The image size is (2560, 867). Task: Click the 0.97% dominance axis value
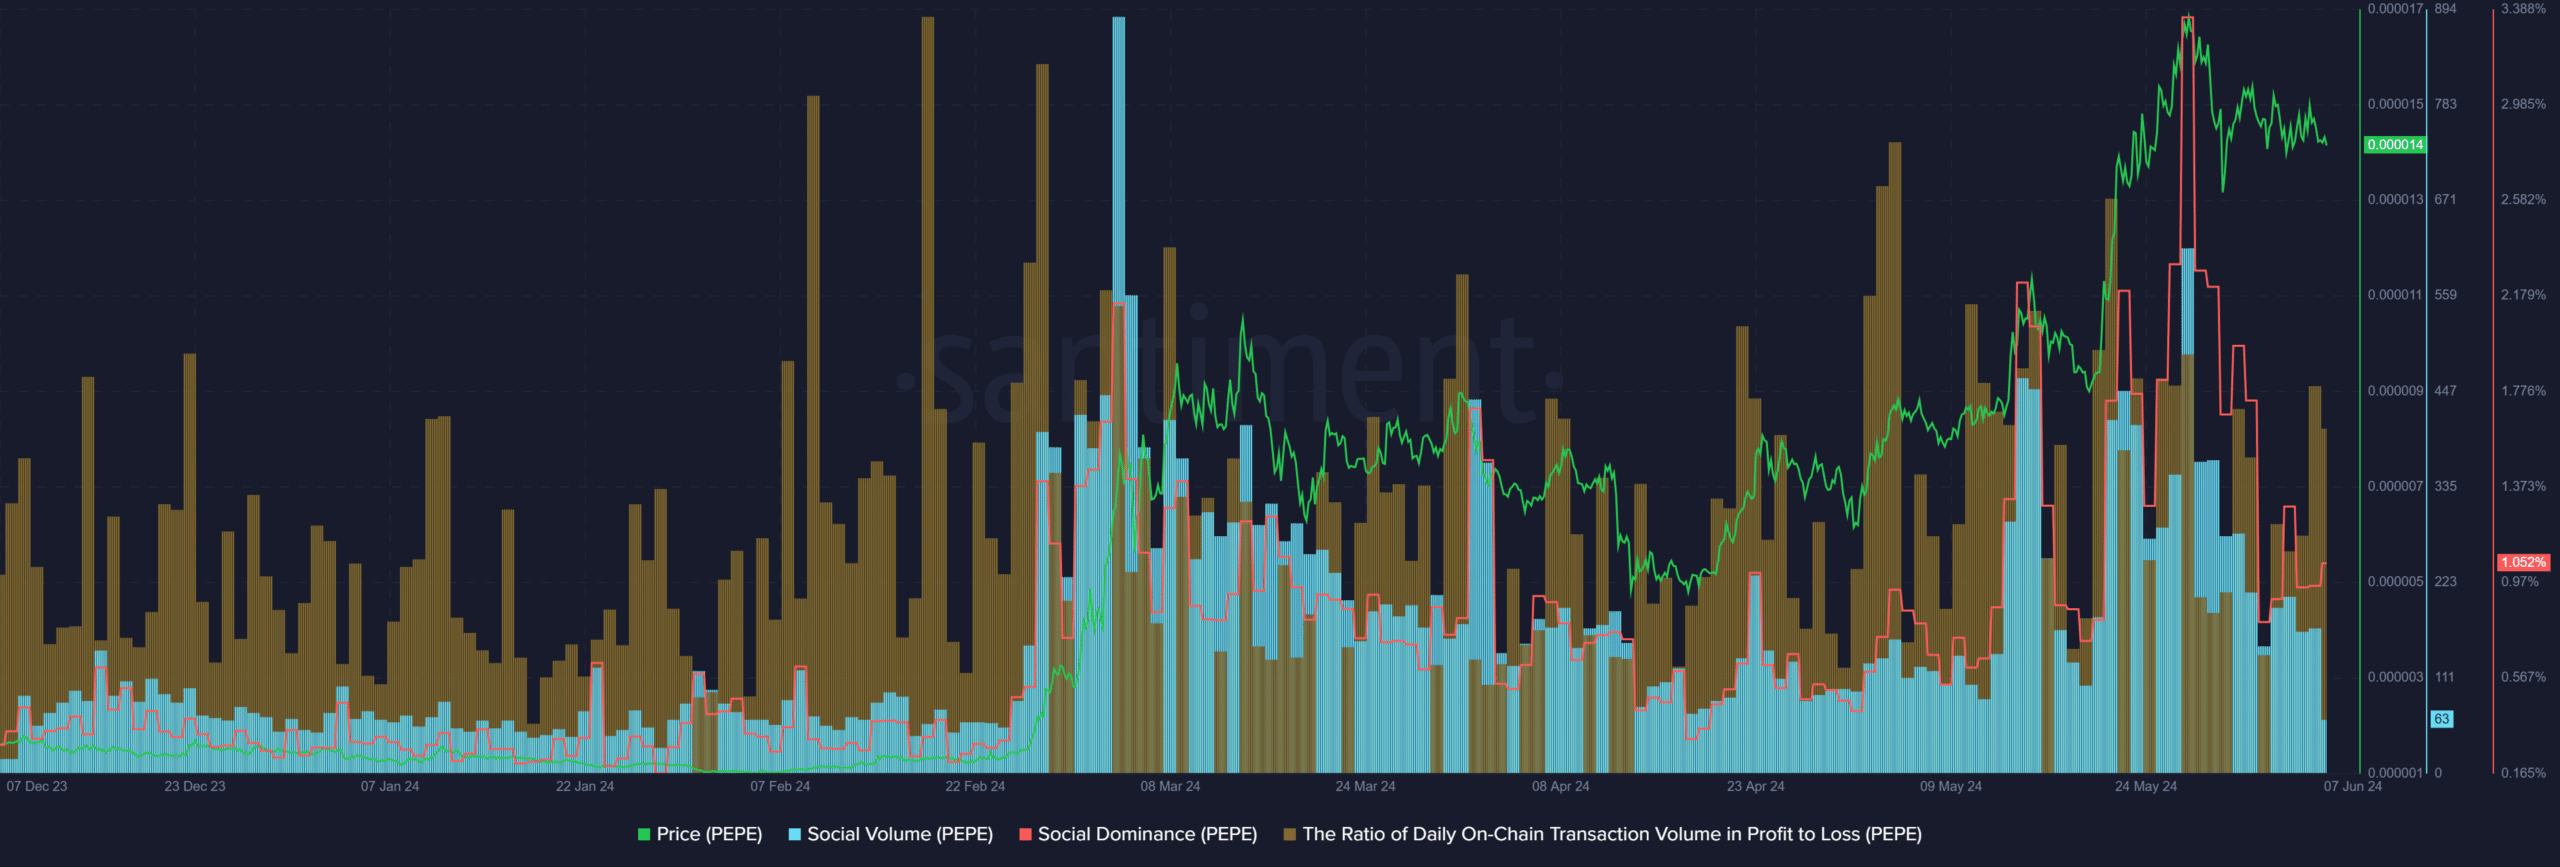[2520, 581]
